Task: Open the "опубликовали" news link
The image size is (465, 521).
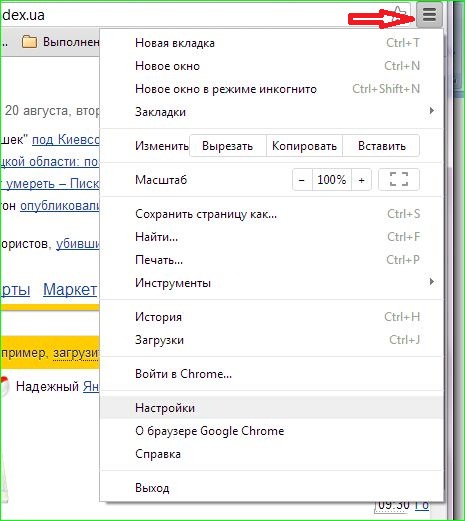Action: (x=60, y=206)
